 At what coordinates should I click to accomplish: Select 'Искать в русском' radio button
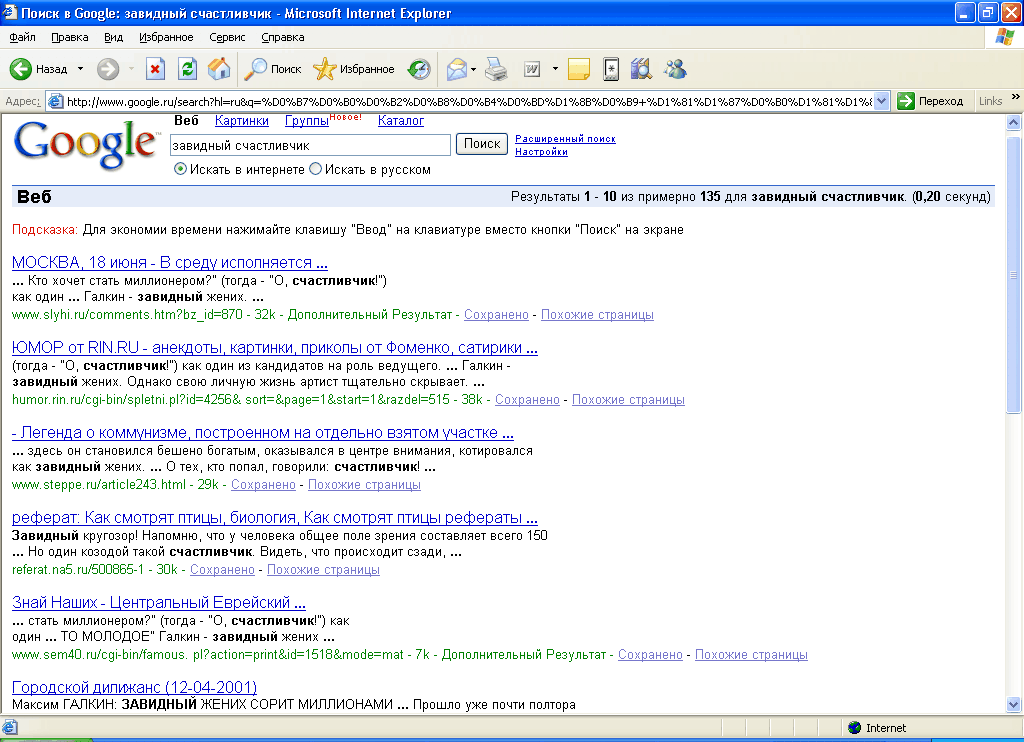tap(315, 169)
